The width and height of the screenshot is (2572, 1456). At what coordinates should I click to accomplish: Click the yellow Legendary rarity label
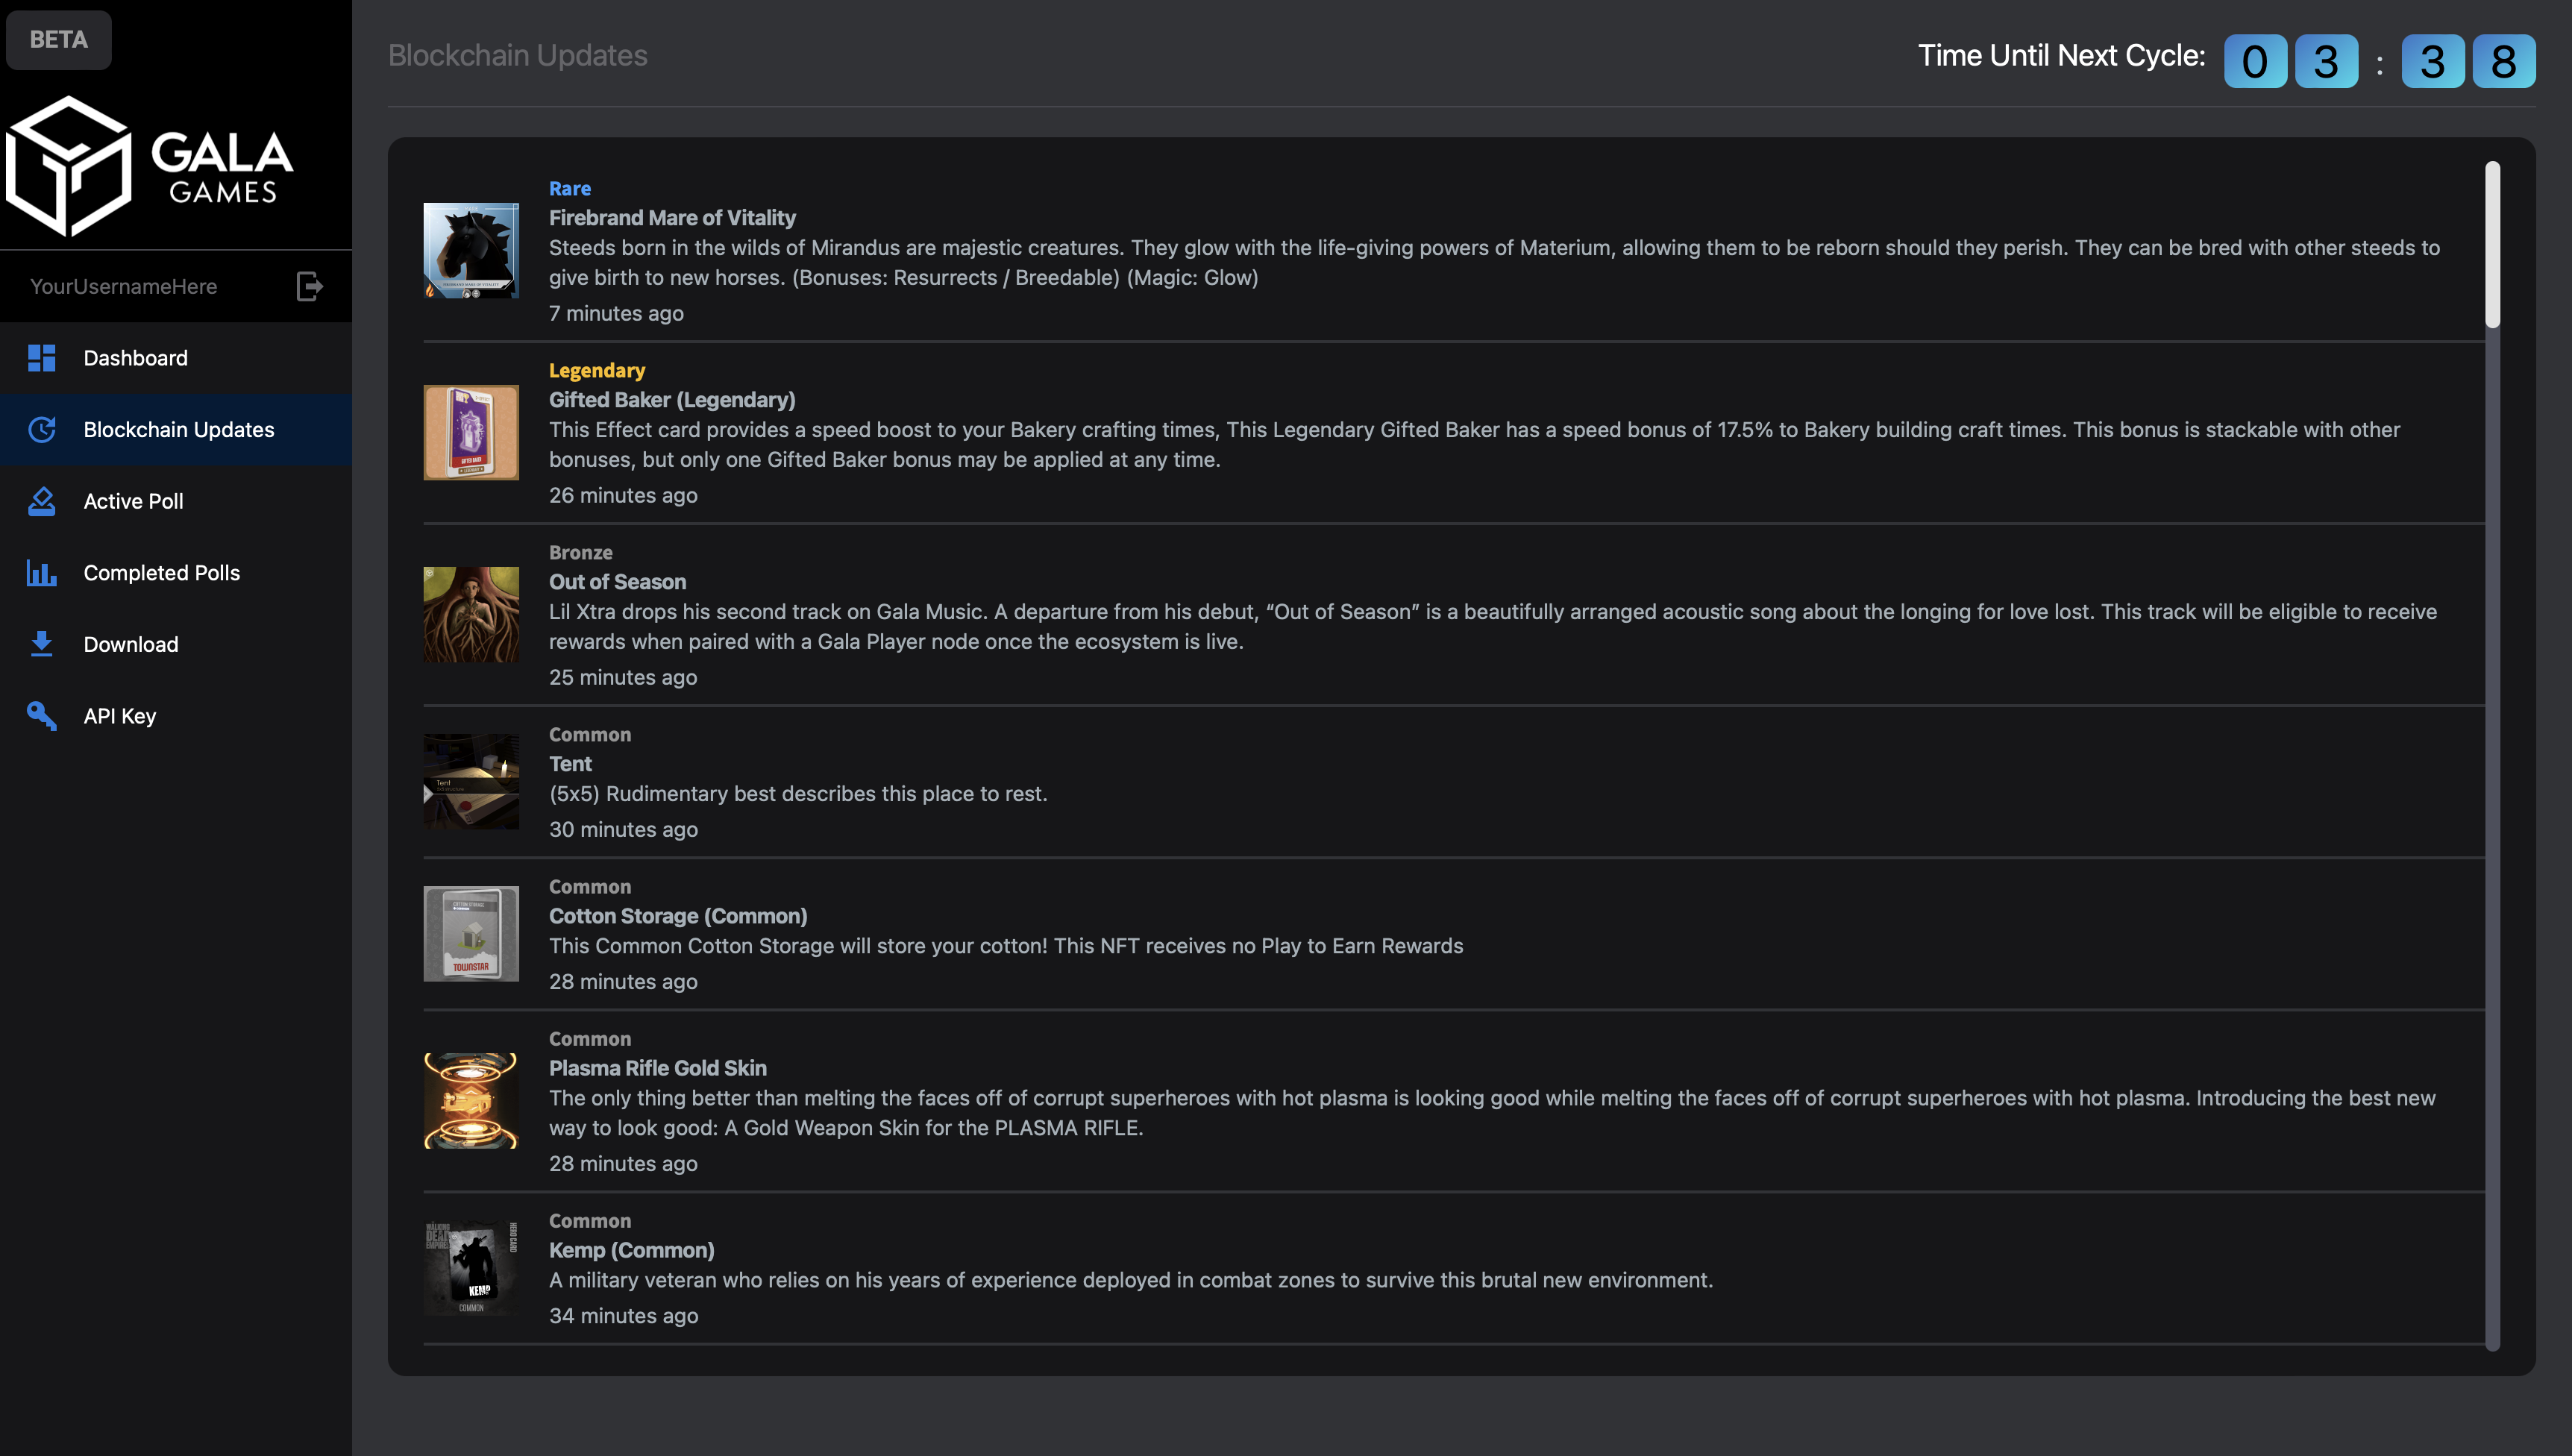pyautogui.click(x=597, y=370)
